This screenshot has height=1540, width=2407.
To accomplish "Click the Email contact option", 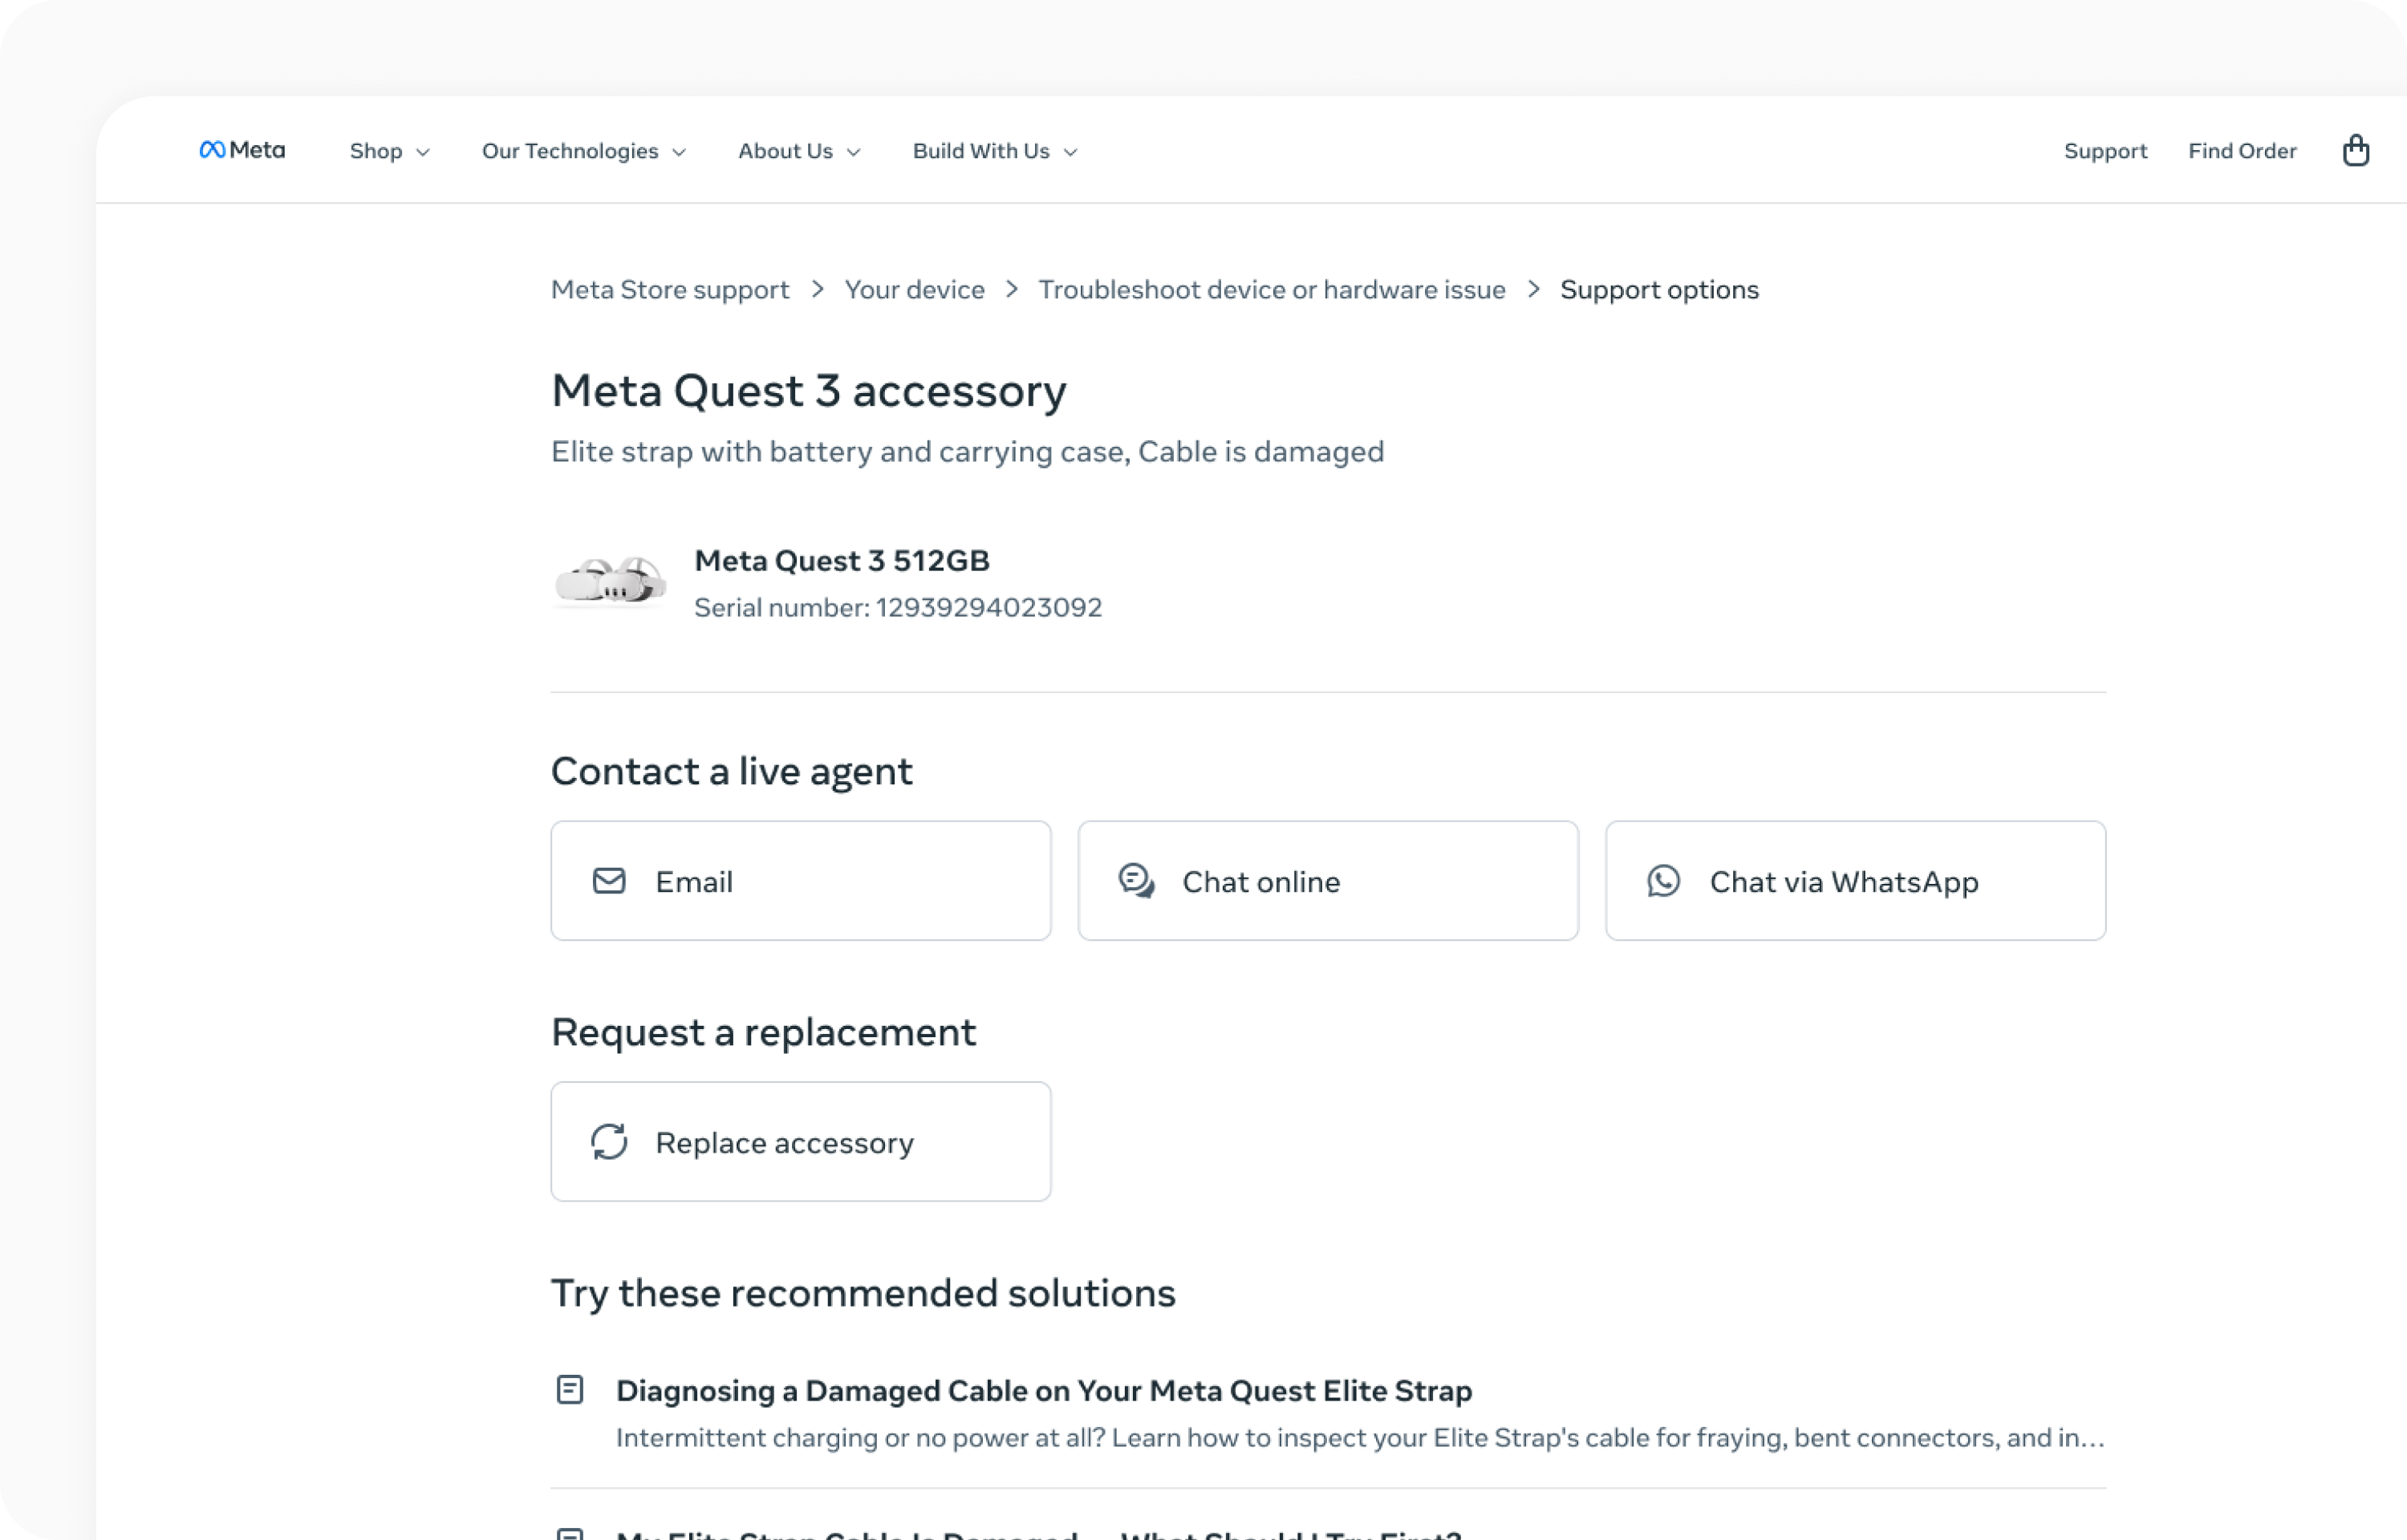I will 800,881.
